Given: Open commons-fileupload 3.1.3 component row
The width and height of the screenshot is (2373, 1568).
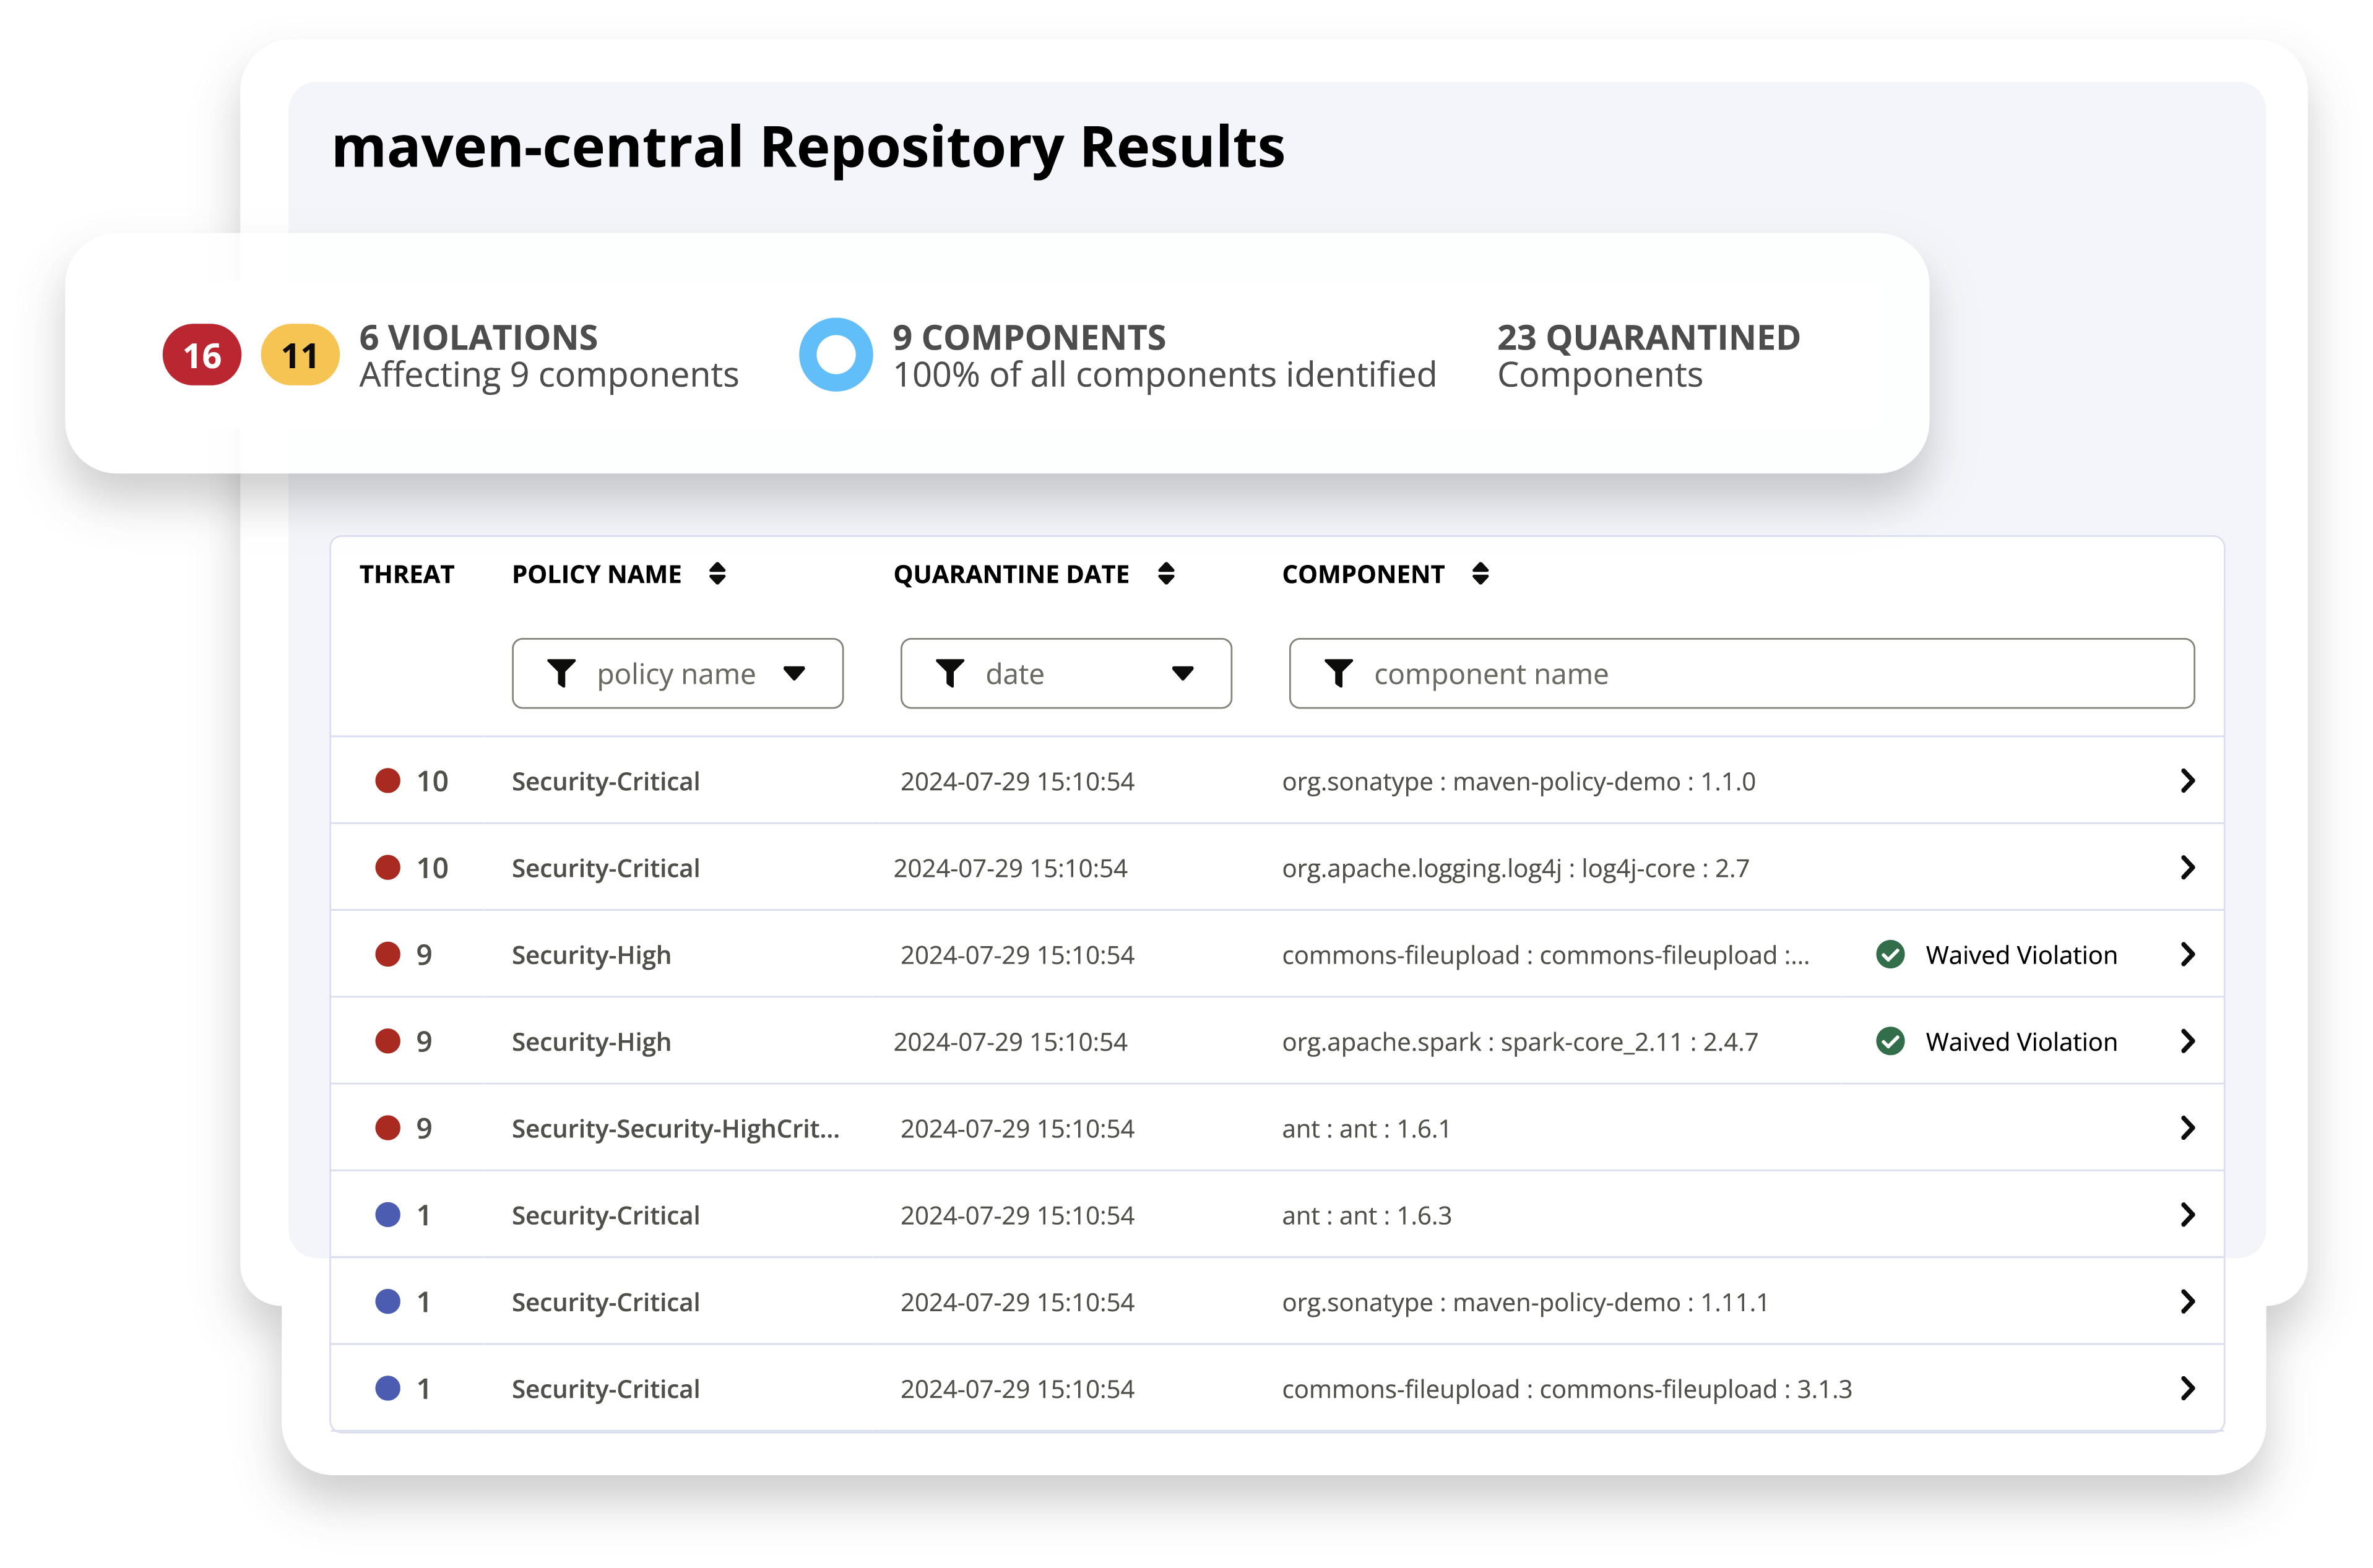Looking at the screenshot, I should [x=1566, y=1389].
